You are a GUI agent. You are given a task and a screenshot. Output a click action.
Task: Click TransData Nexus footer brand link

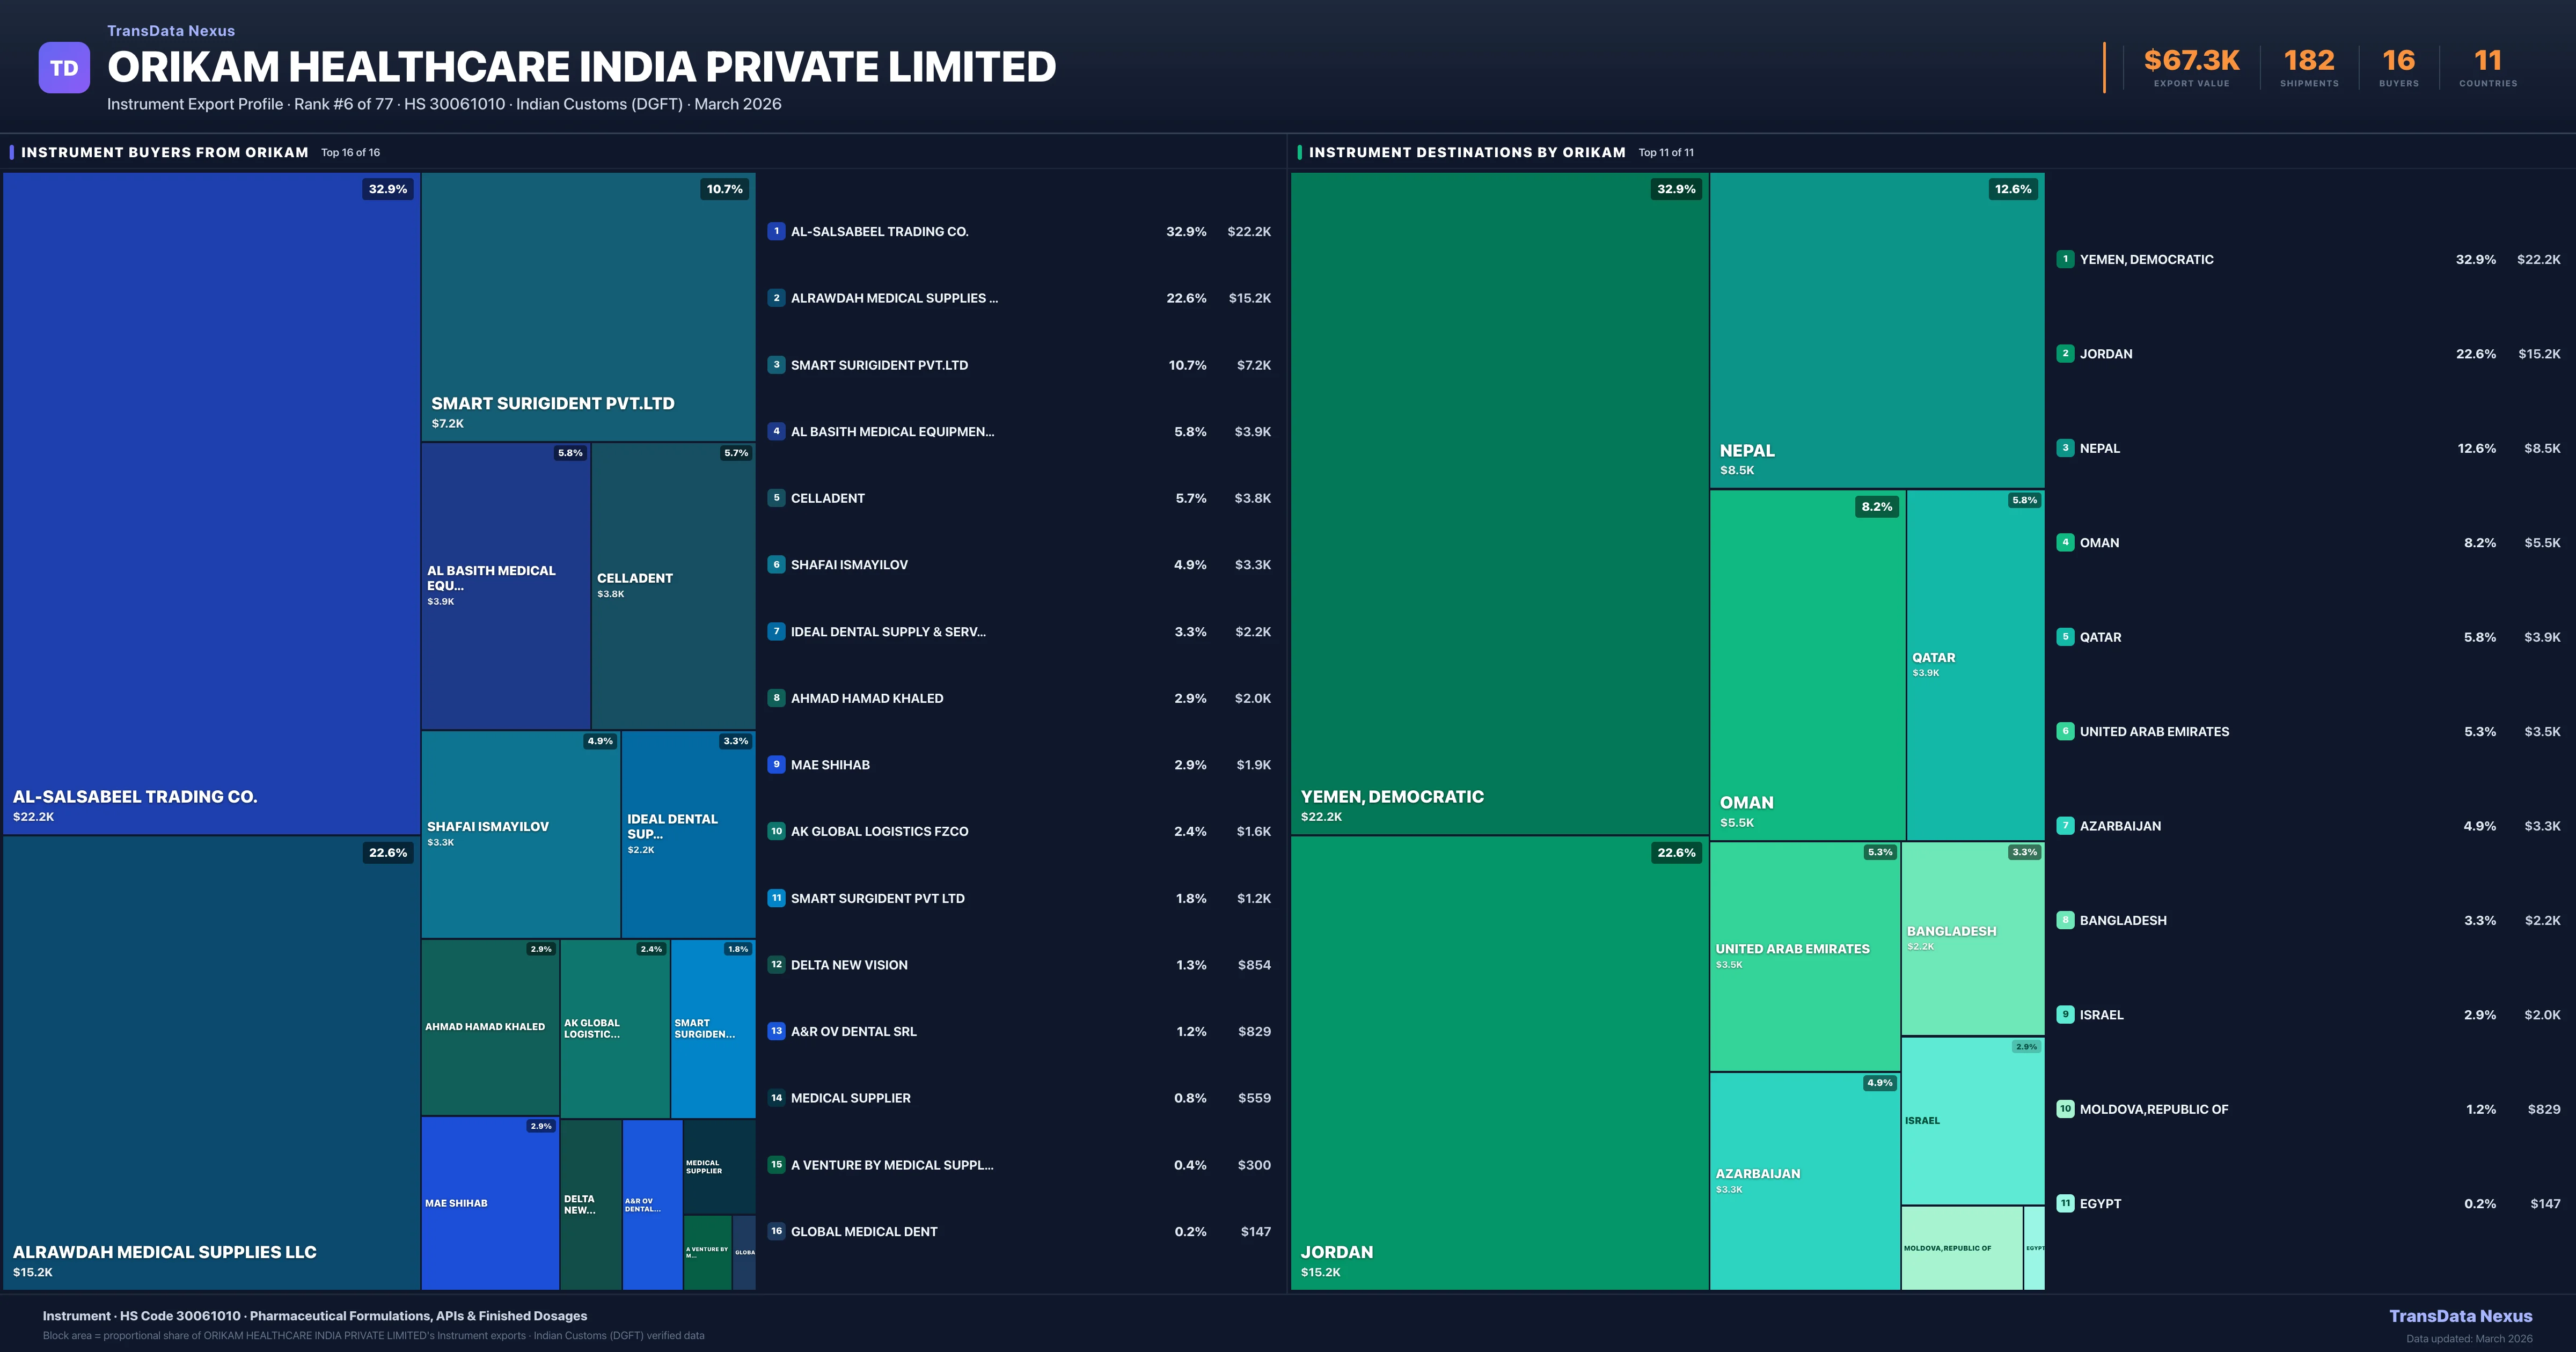[x=2460, y=1316]
